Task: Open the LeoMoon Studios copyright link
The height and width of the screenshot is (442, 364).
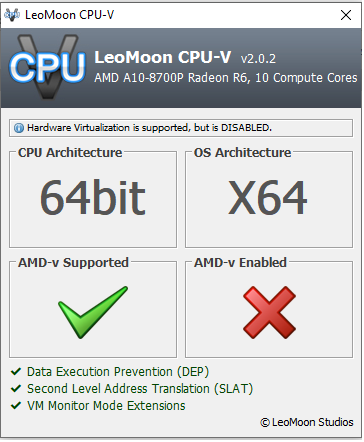Action: point(307,422)
